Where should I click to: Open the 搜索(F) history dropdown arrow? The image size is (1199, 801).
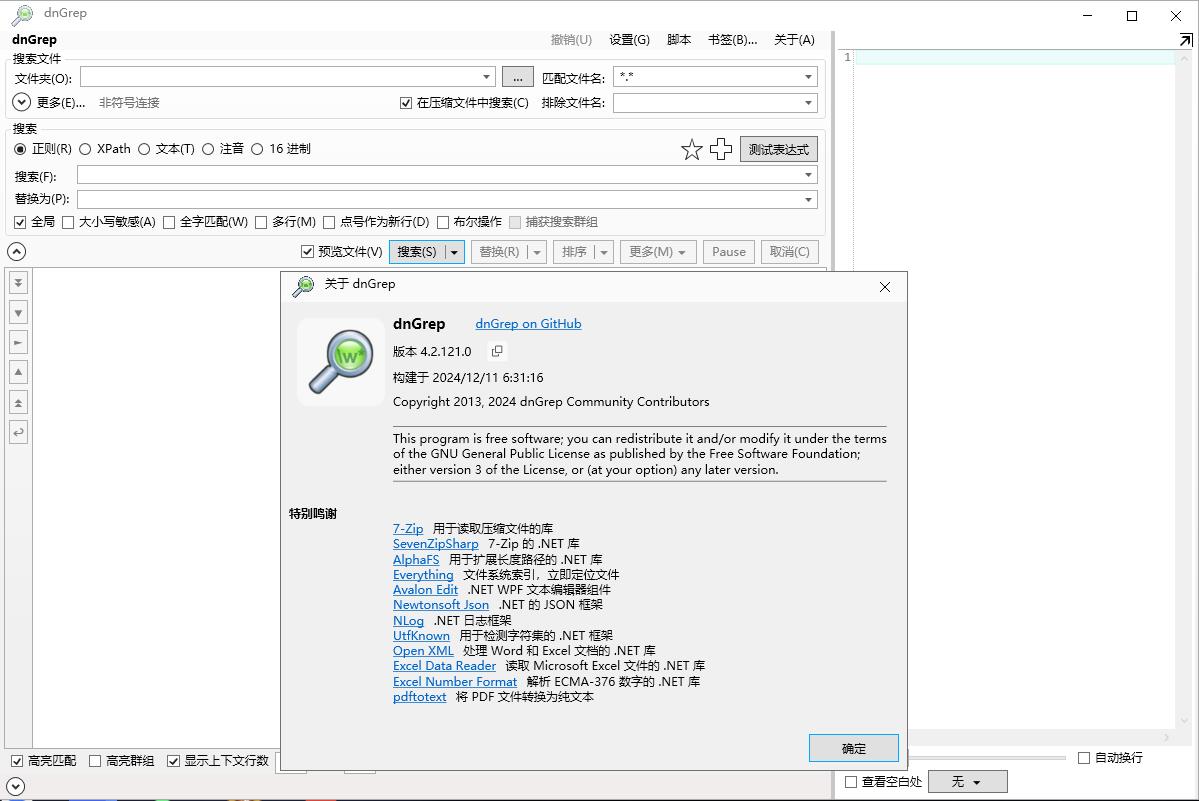(x=808, y=175)
